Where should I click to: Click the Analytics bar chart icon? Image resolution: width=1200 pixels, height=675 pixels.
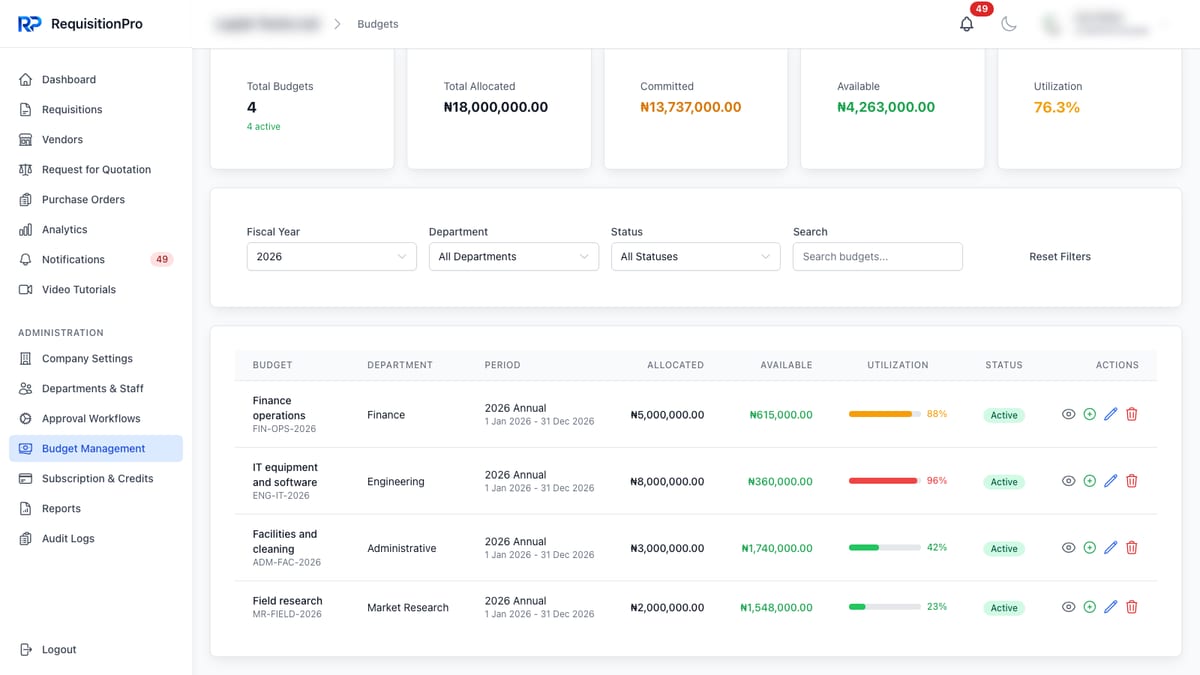point(26,230)
